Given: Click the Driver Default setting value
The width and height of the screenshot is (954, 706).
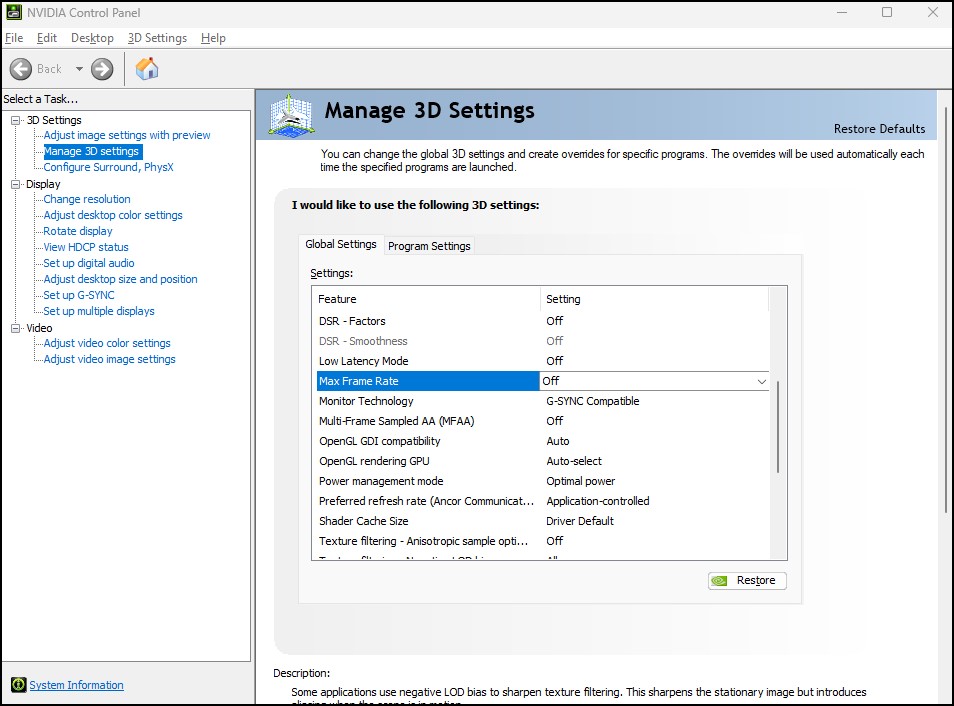Looking at the screenshot, I should point(580,521).
